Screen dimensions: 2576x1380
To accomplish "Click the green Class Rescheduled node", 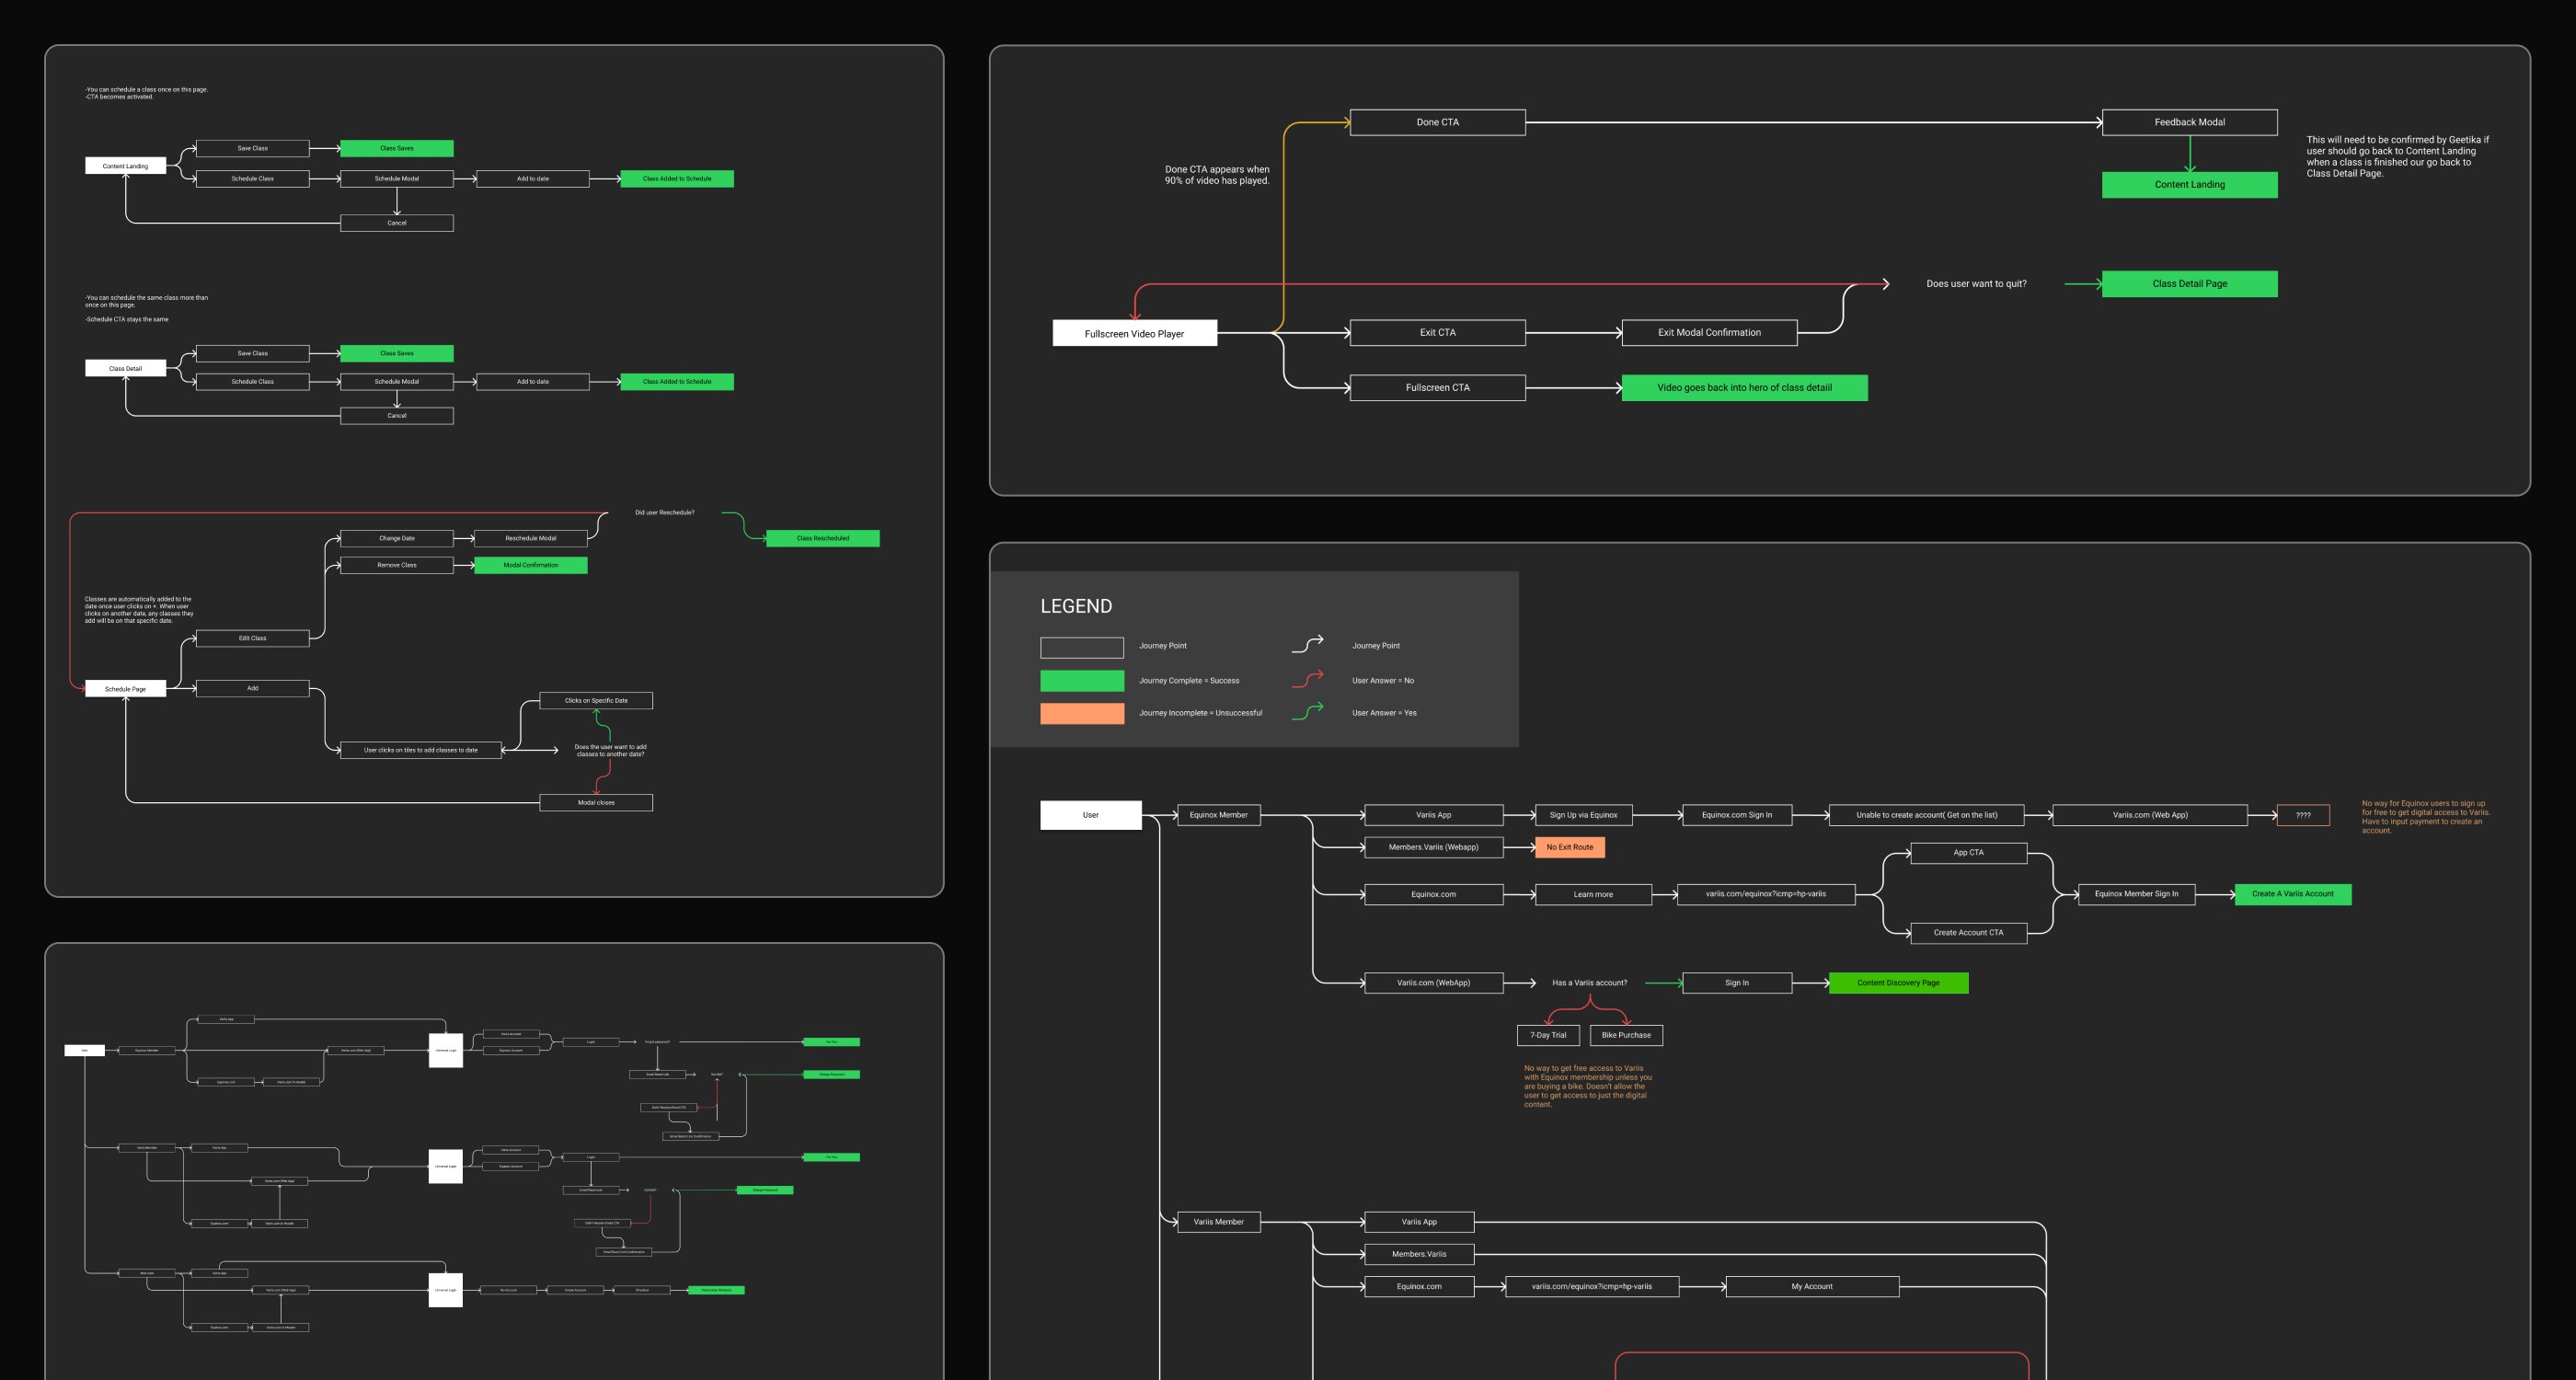I will click(x=822, y=538).
